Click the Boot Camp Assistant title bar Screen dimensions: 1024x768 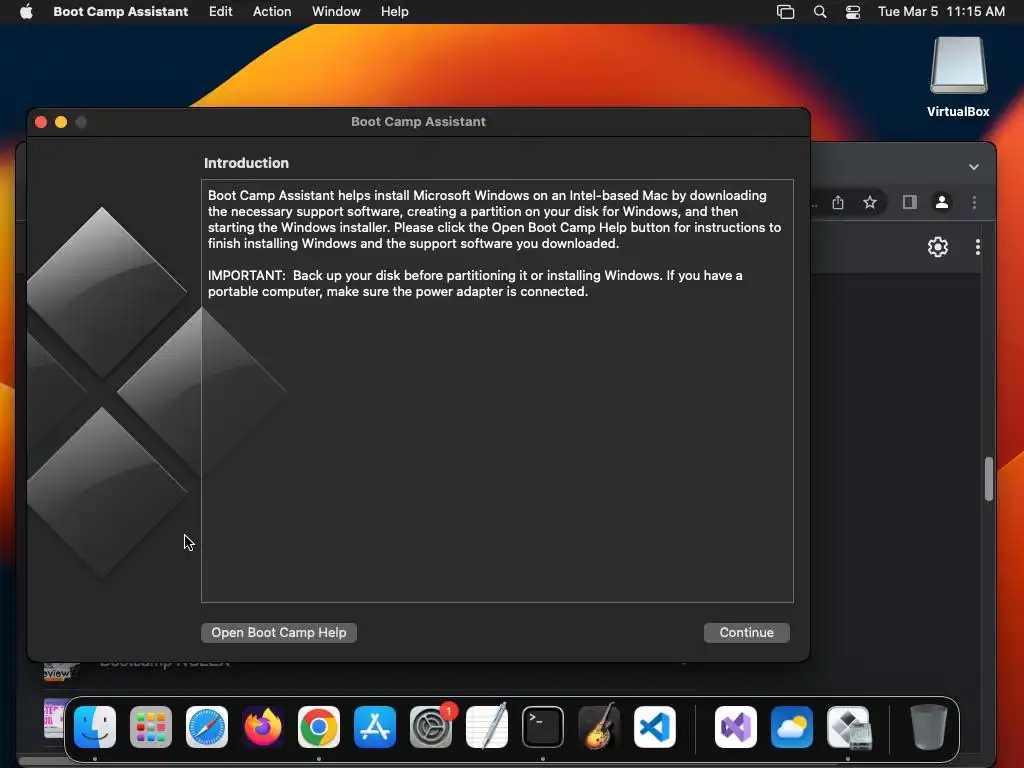(x=418, y=121)
